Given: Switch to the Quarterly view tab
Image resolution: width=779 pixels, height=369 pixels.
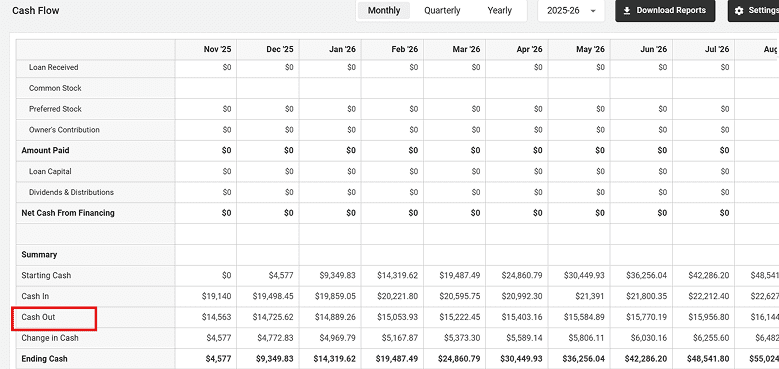Looking at the screenshot, I should 442,10.
